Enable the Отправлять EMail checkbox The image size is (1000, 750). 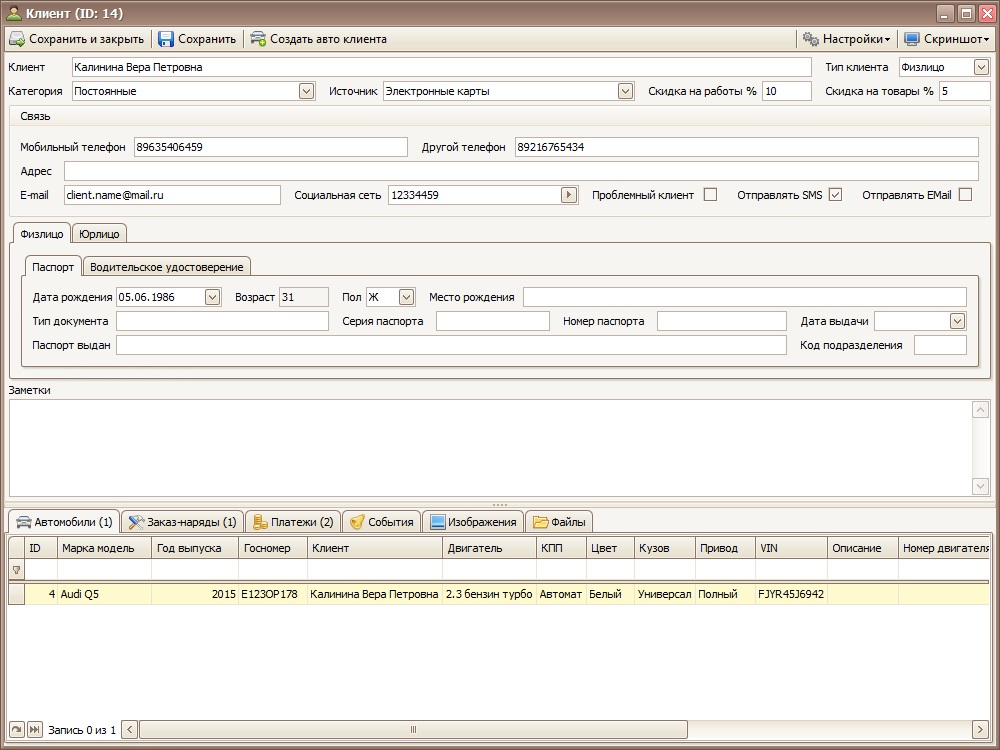pos(966,195)
